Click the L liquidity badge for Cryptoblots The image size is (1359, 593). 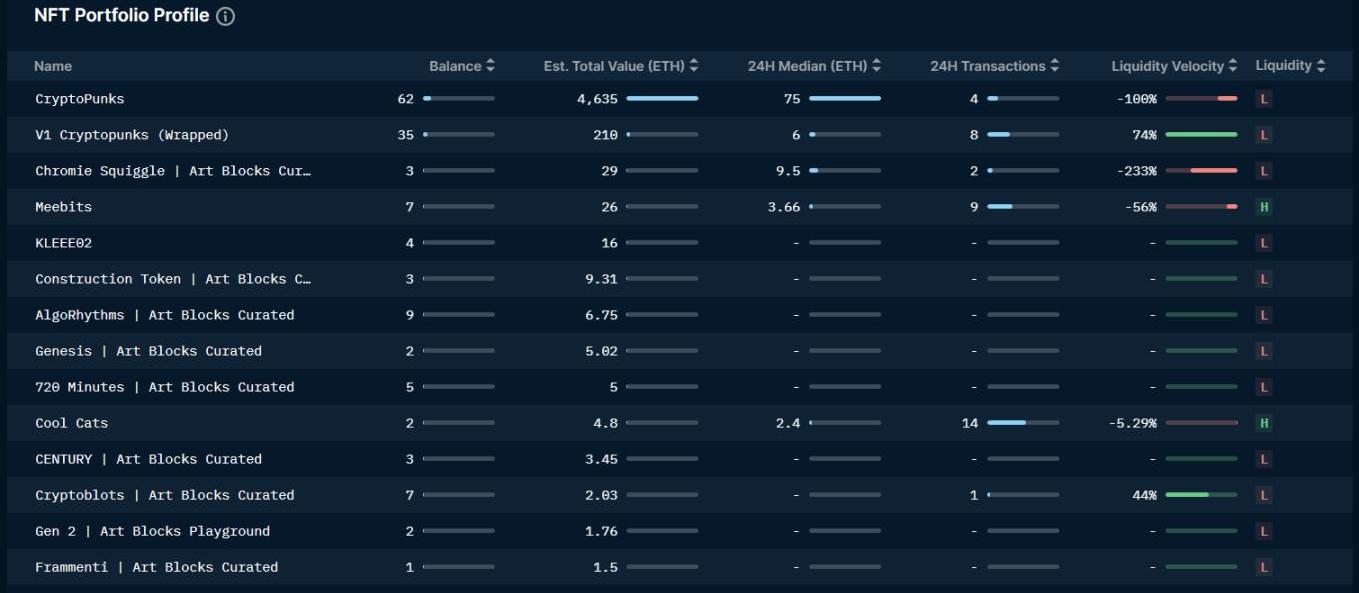(x=1264, y=495)
